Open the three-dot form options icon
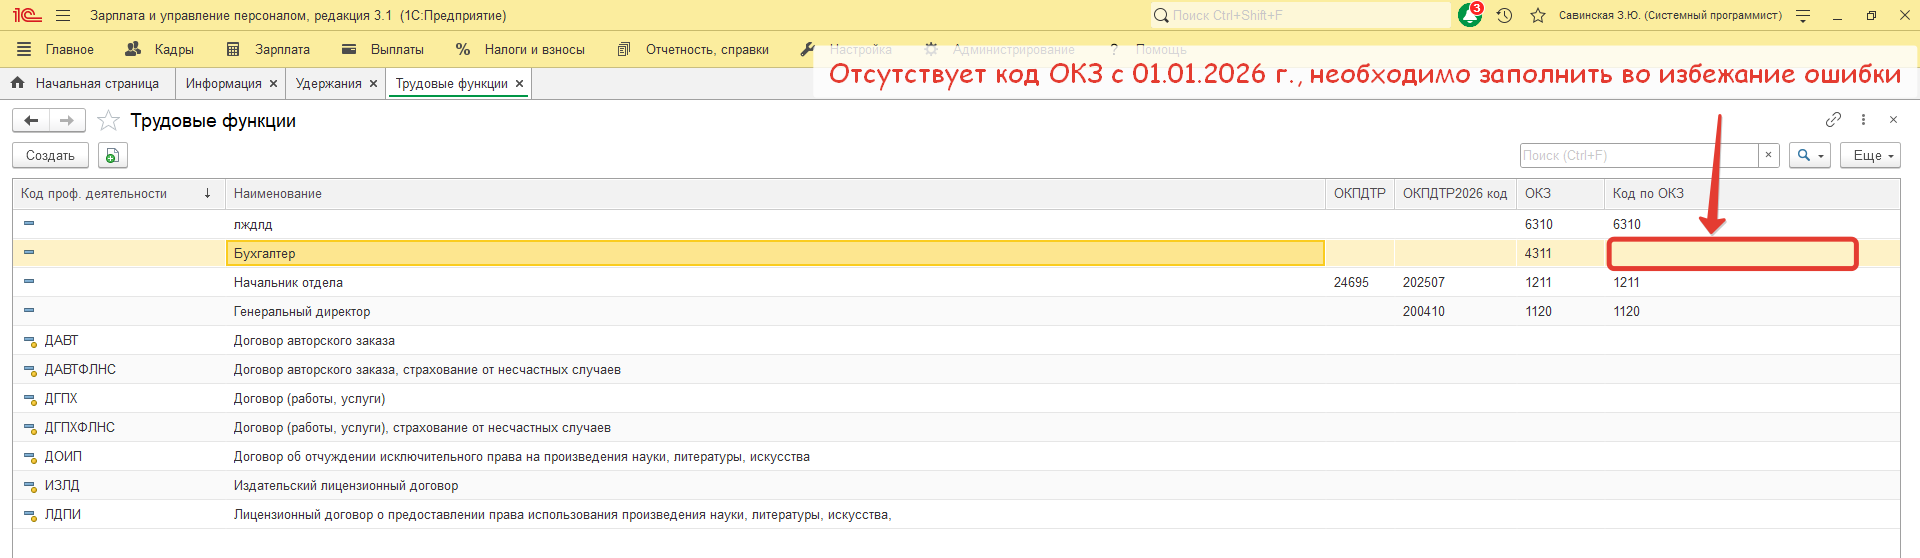The image size is (1920, 558). tap(1863, 120)
